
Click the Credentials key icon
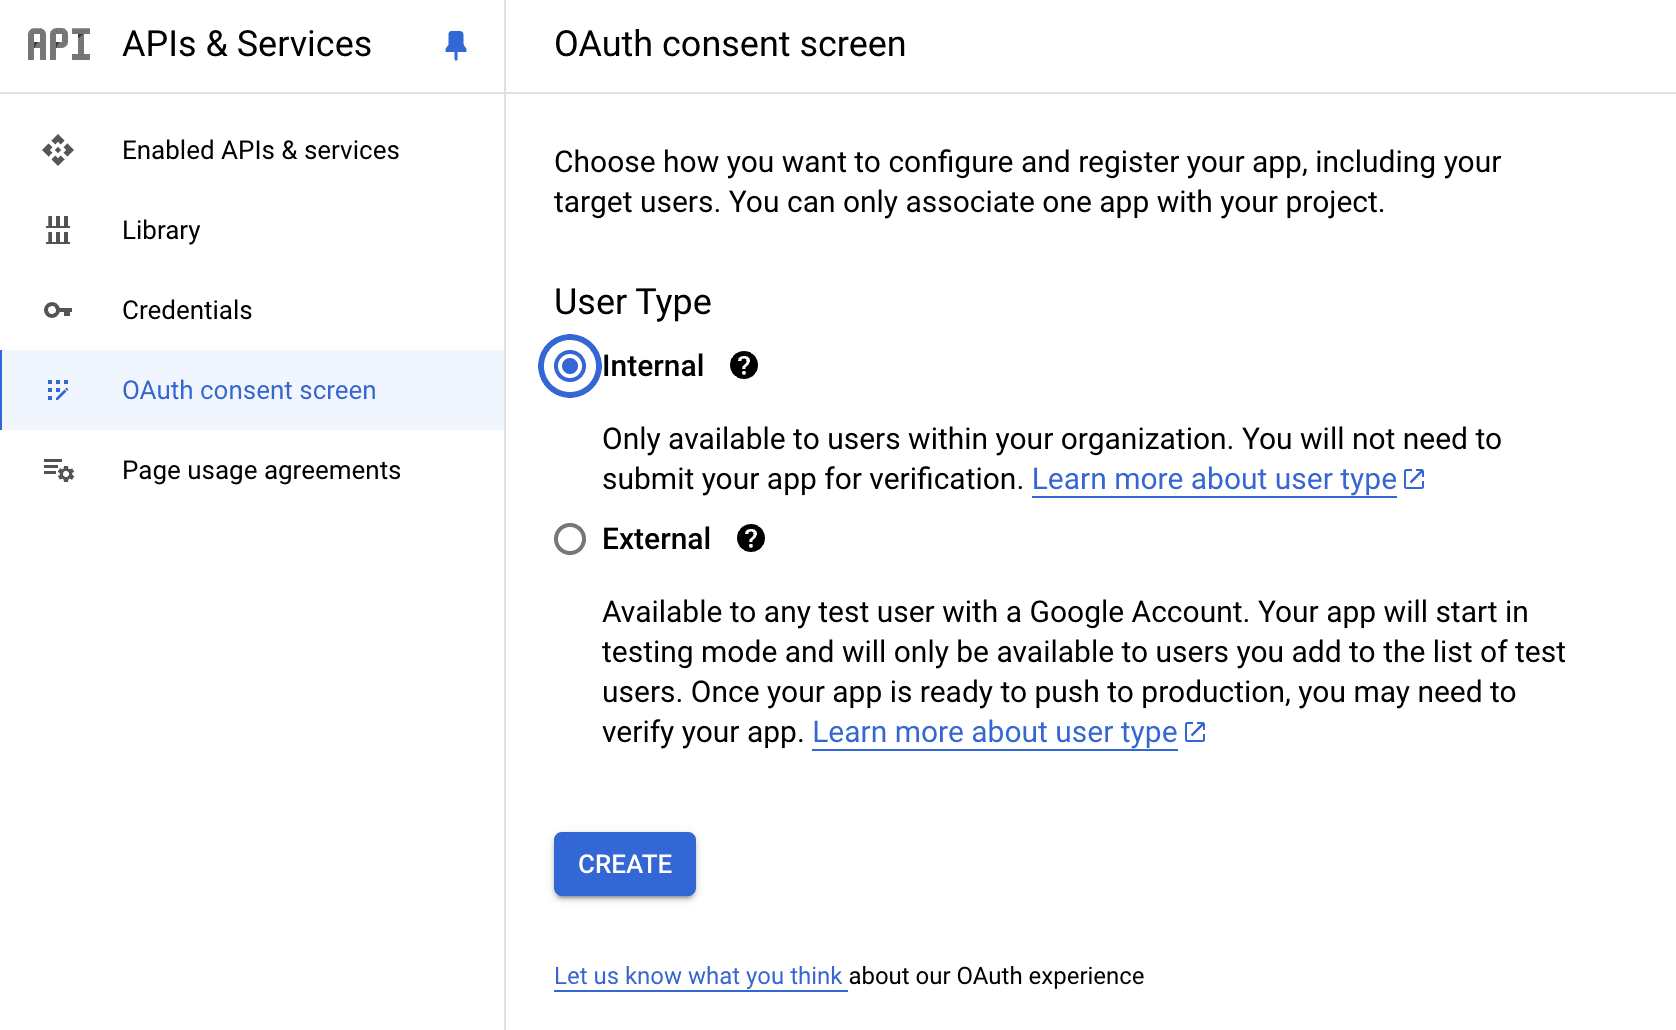pyautogui.click(x=59, y=310)
